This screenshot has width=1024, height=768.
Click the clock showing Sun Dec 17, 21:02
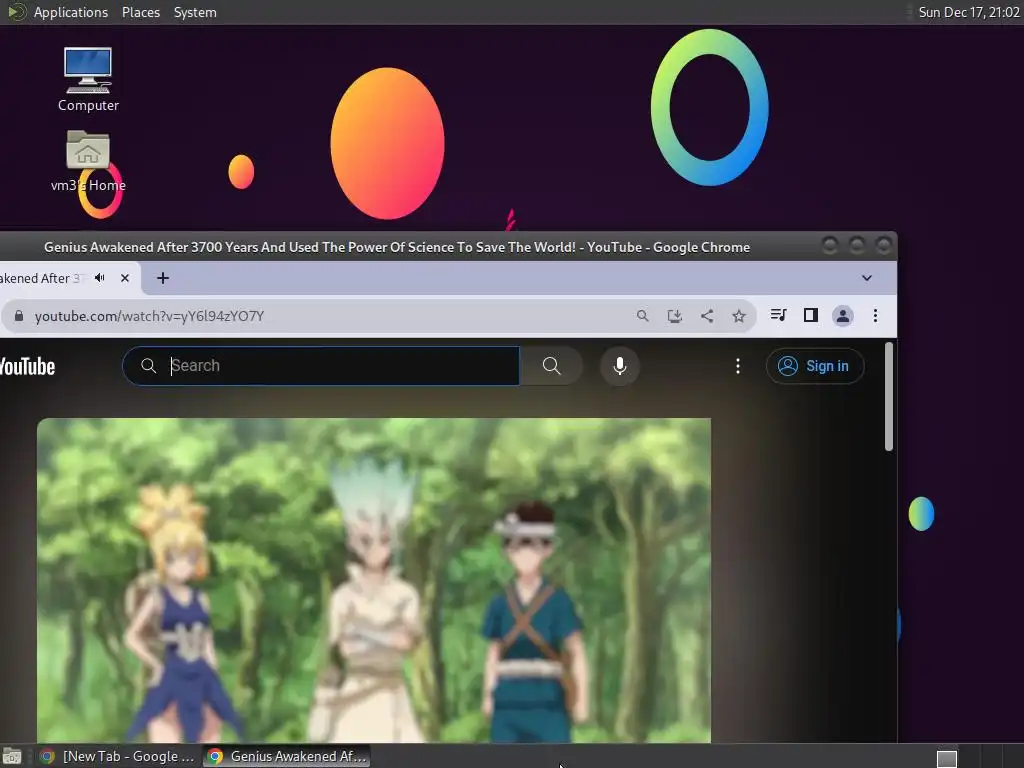[968, 12]
